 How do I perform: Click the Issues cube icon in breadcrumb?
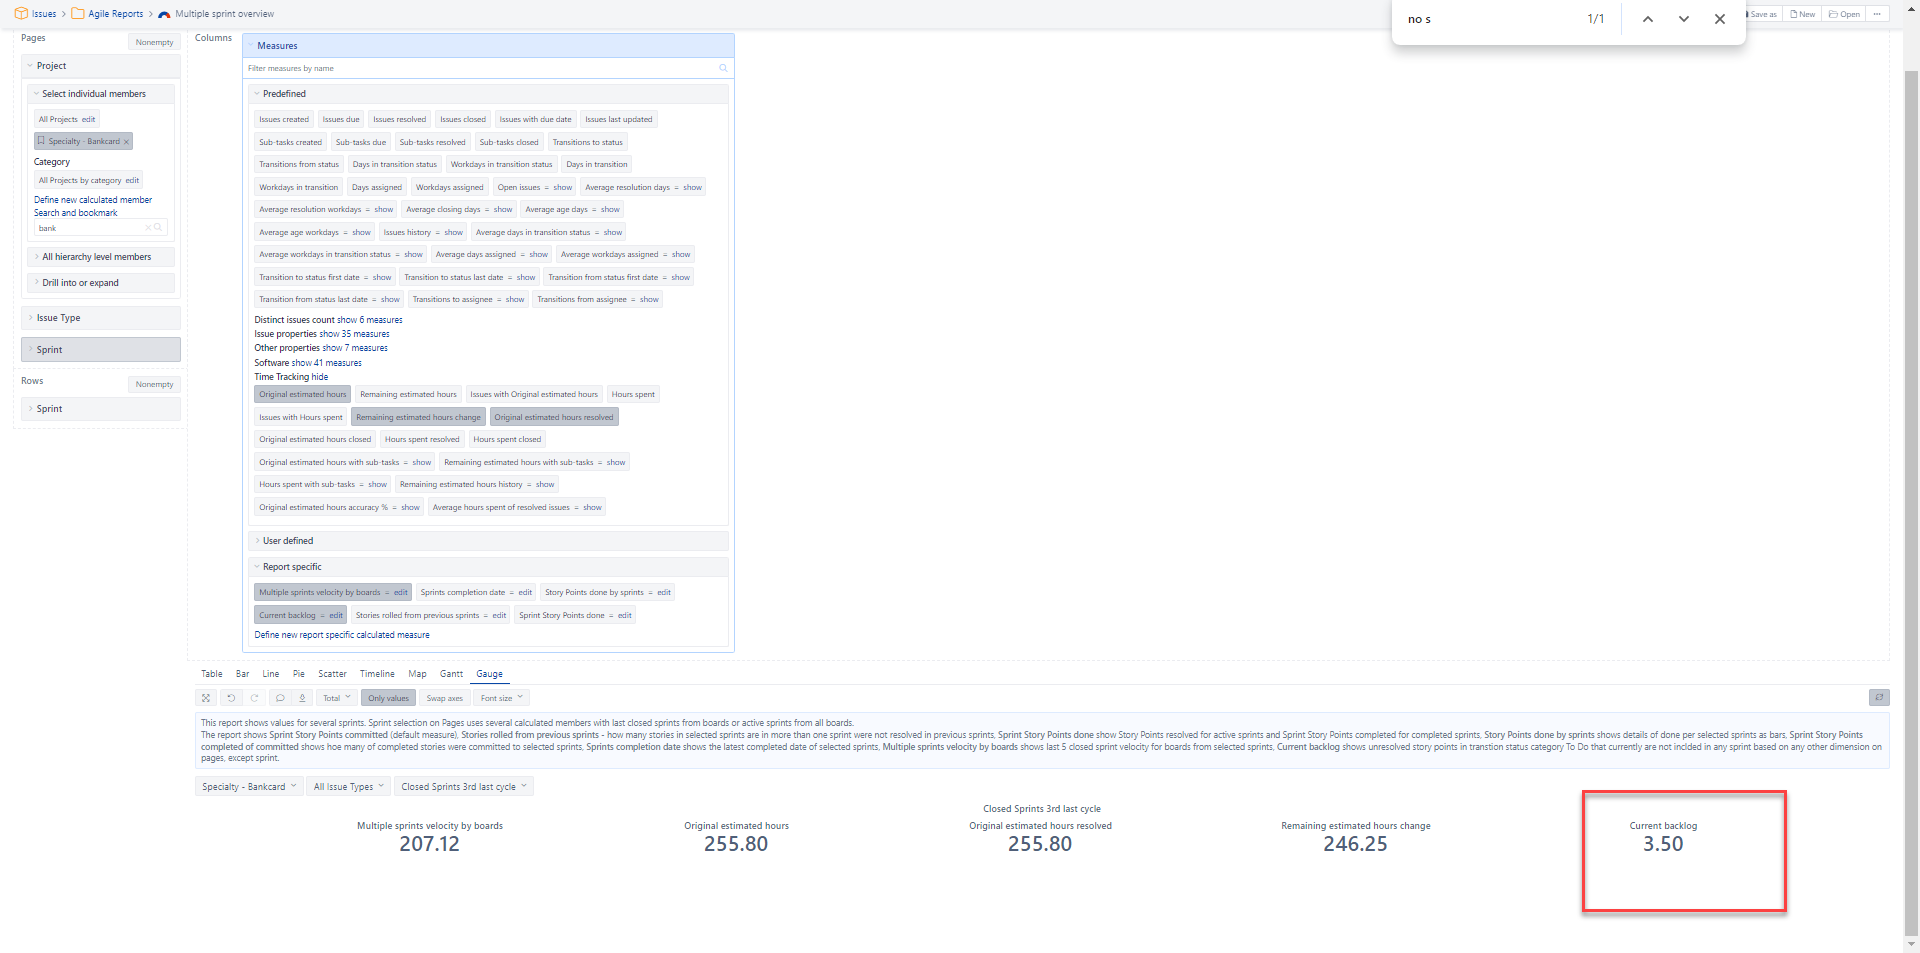click(21, 14)
